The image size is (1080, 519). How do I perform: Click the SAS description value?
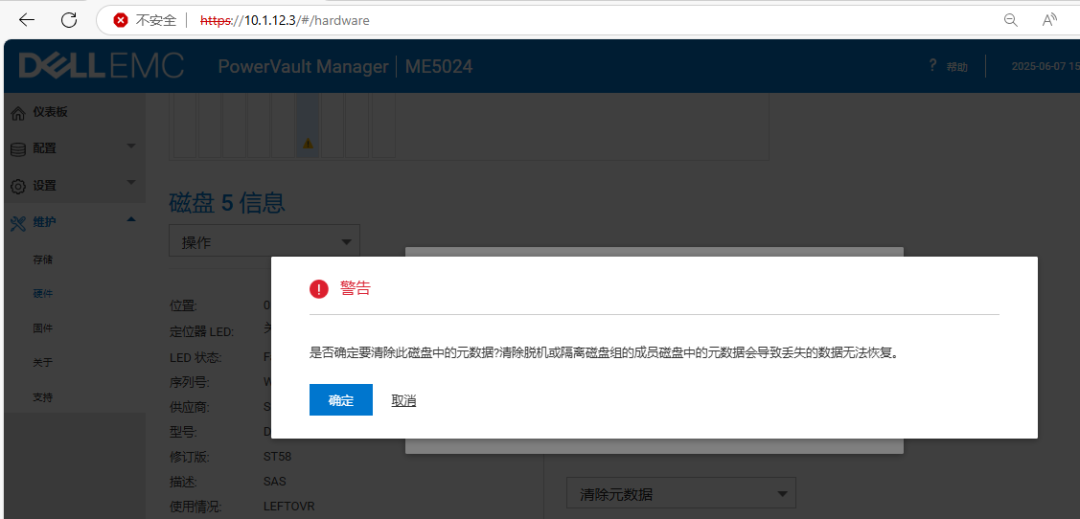[274, 481]
